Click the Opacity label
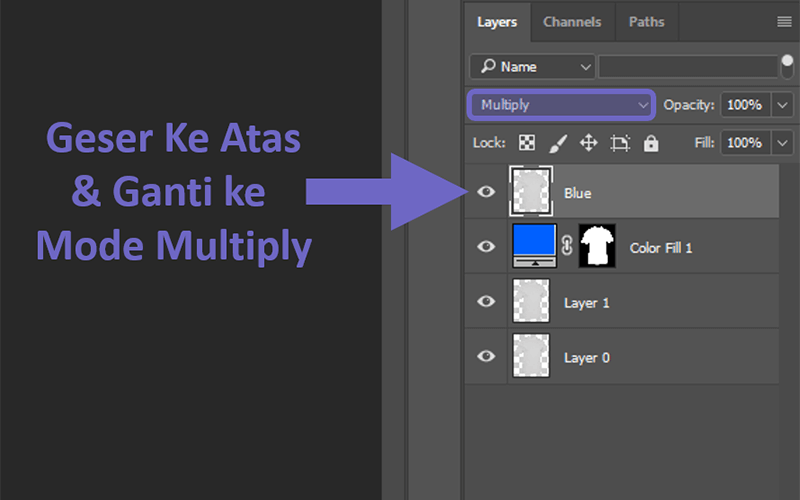Image resolution: width=800 pixels, height=500 pixels. 689,105
